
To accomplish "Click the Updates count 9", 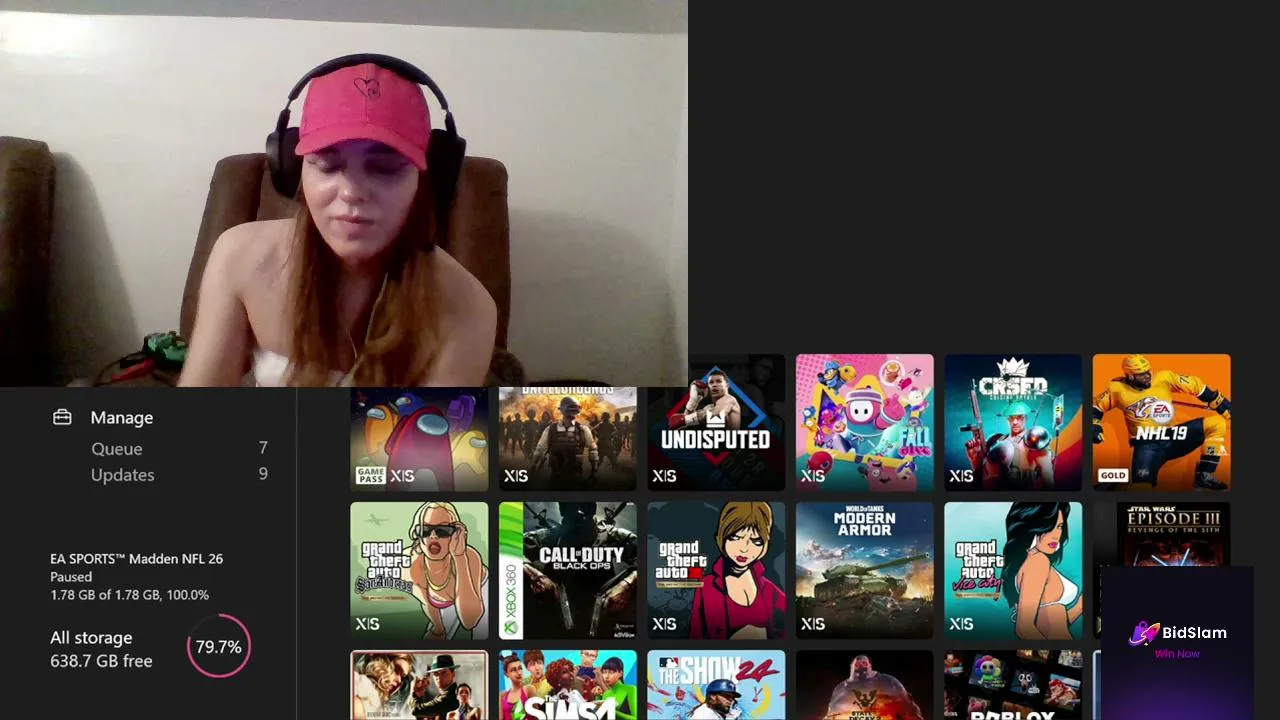I will pos(263,474).
